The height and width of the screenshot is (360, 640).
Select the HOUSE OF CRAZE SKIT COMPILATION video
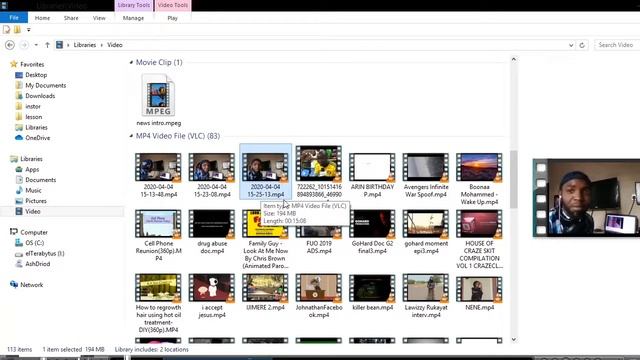click(479, 239)
